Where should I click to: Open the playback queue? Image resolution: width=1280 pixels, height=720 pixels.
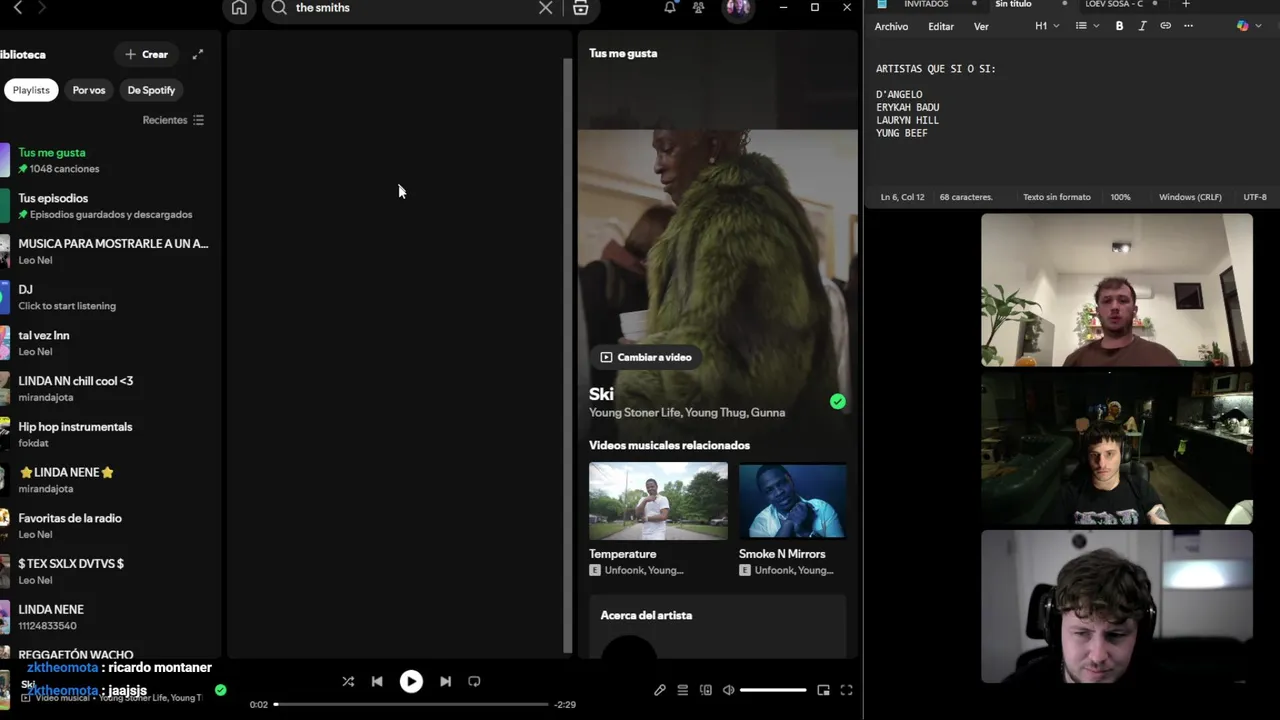683,690
